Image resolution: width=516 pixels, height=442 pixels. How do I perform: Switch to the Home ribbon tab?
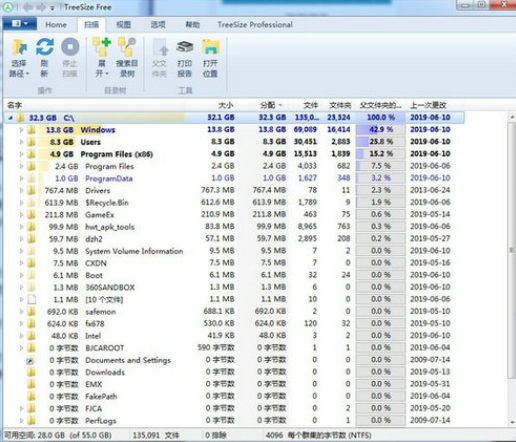point(56,25)
